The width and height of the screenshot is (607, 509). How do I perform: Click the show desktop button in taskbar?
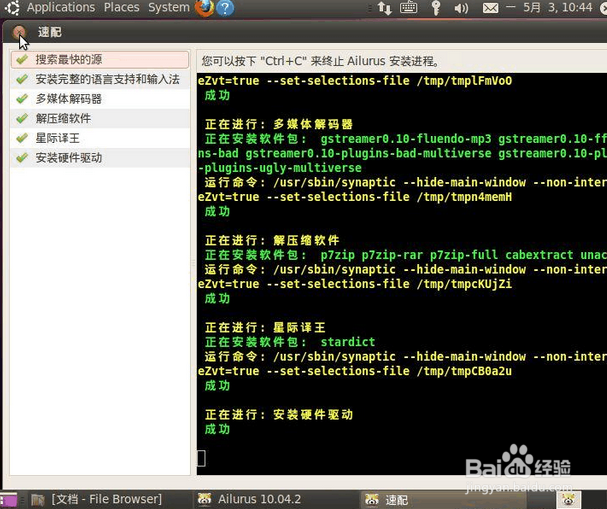[x=9, y=500]
